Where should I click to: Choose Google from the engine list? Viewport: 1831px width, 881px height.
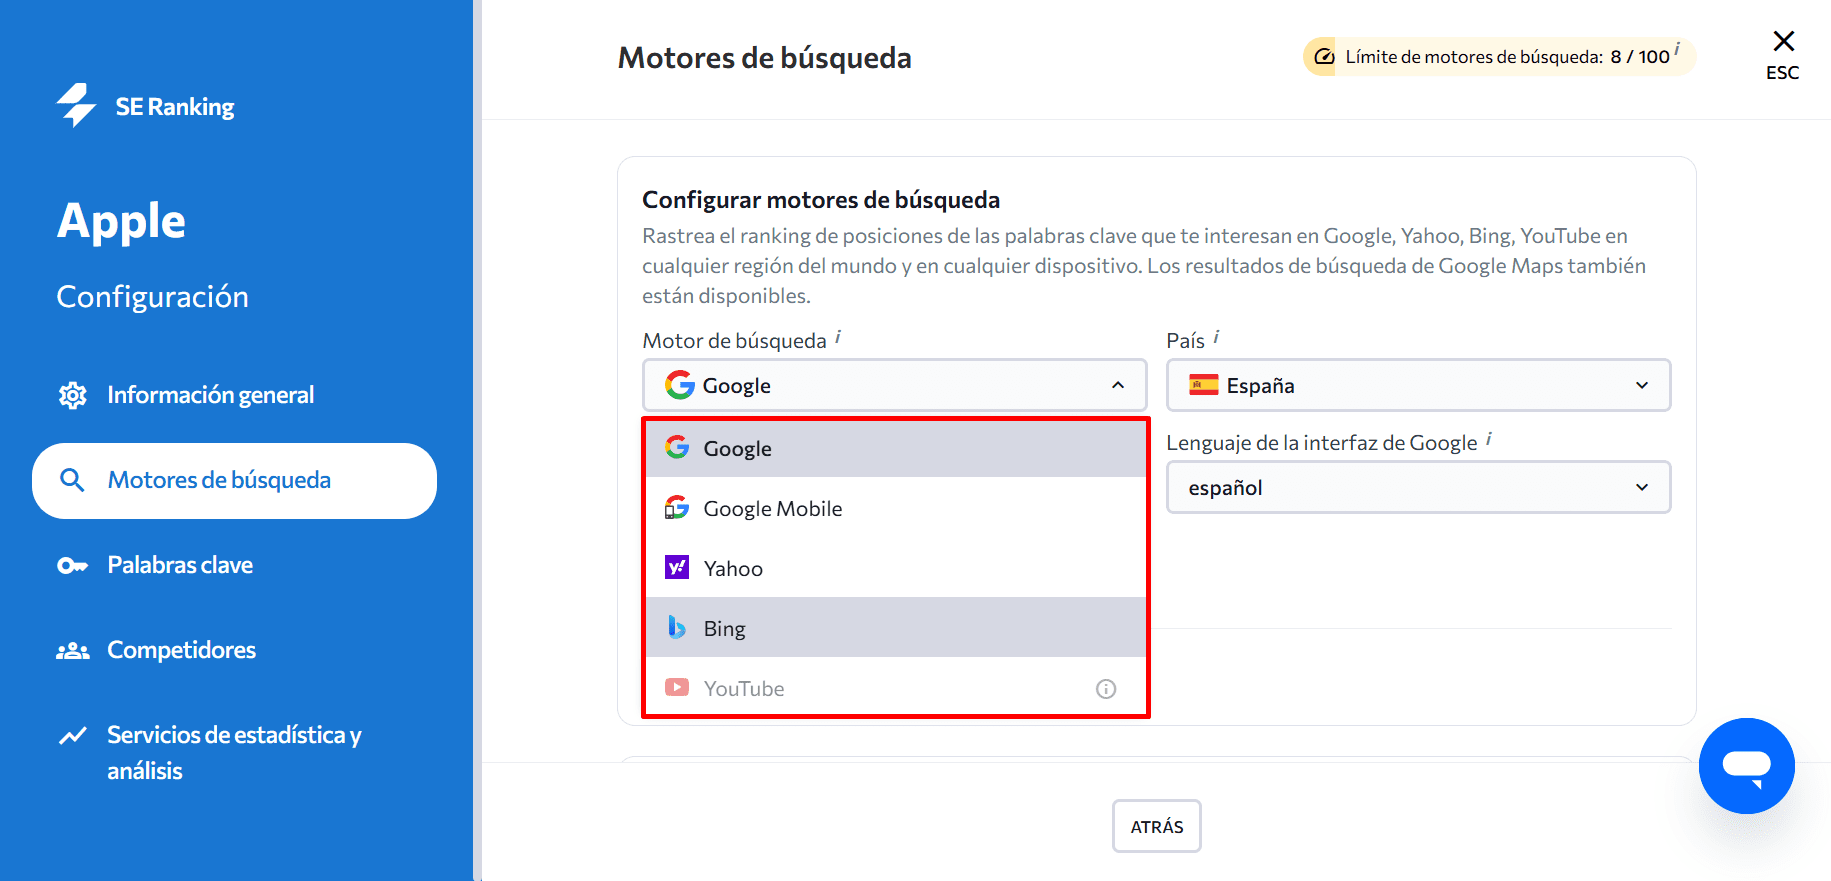tap(896, 449)
